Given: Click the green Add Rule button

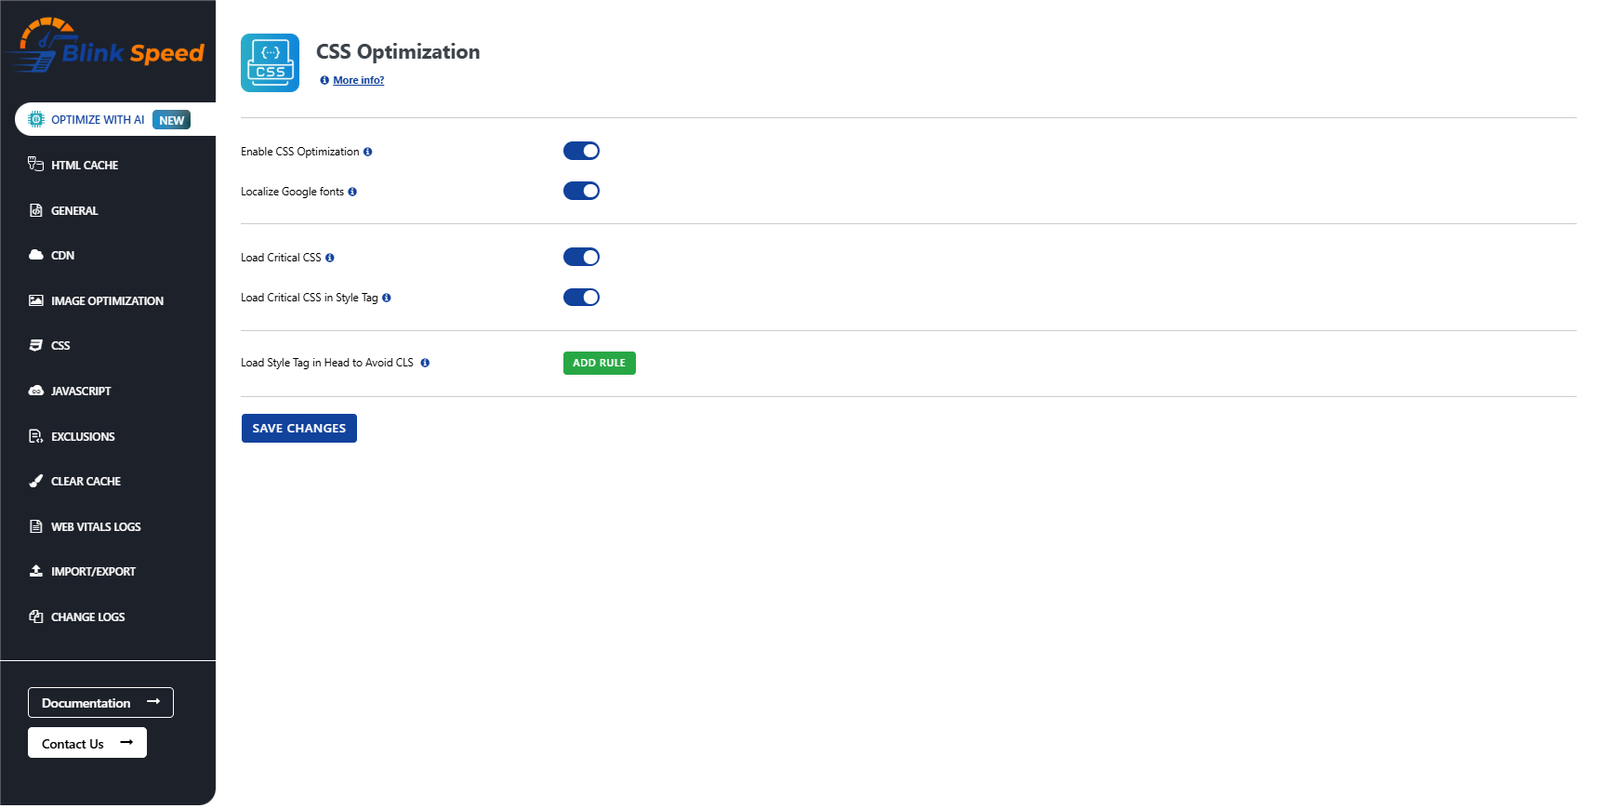Looking at the screenshot, I should [599, 363].
